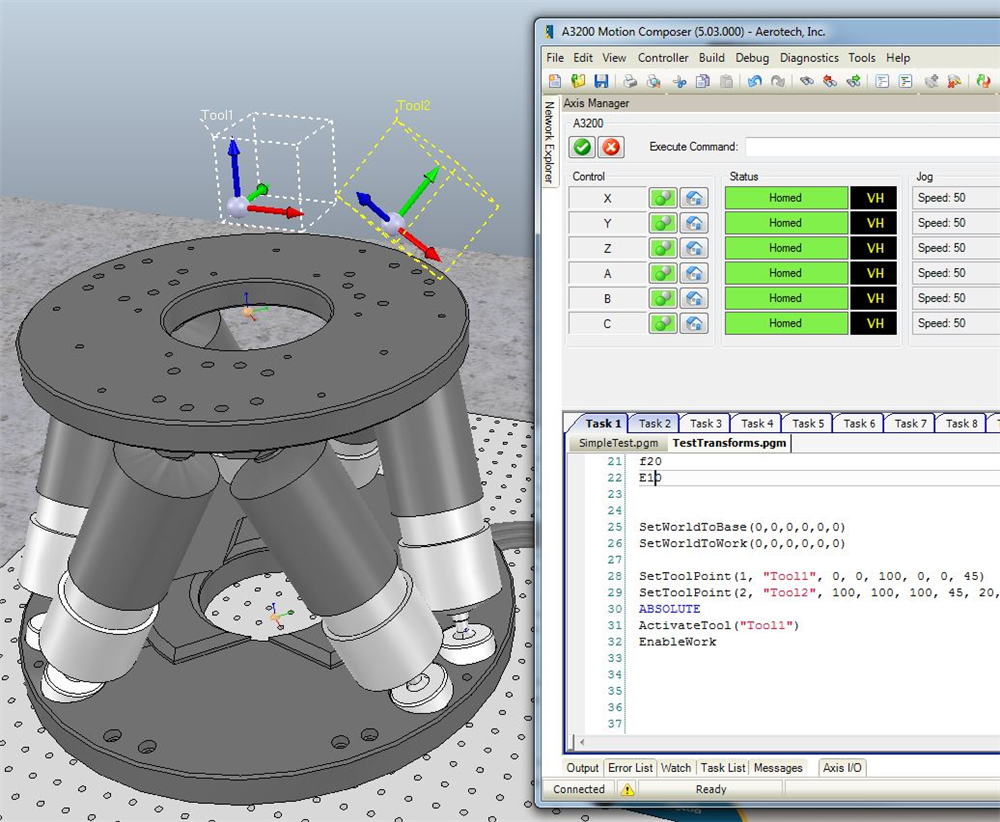The width and height of the screenshot is (1000, 822).
Task: Click the Print toolbar icon
Action: [x=630, y=81]
